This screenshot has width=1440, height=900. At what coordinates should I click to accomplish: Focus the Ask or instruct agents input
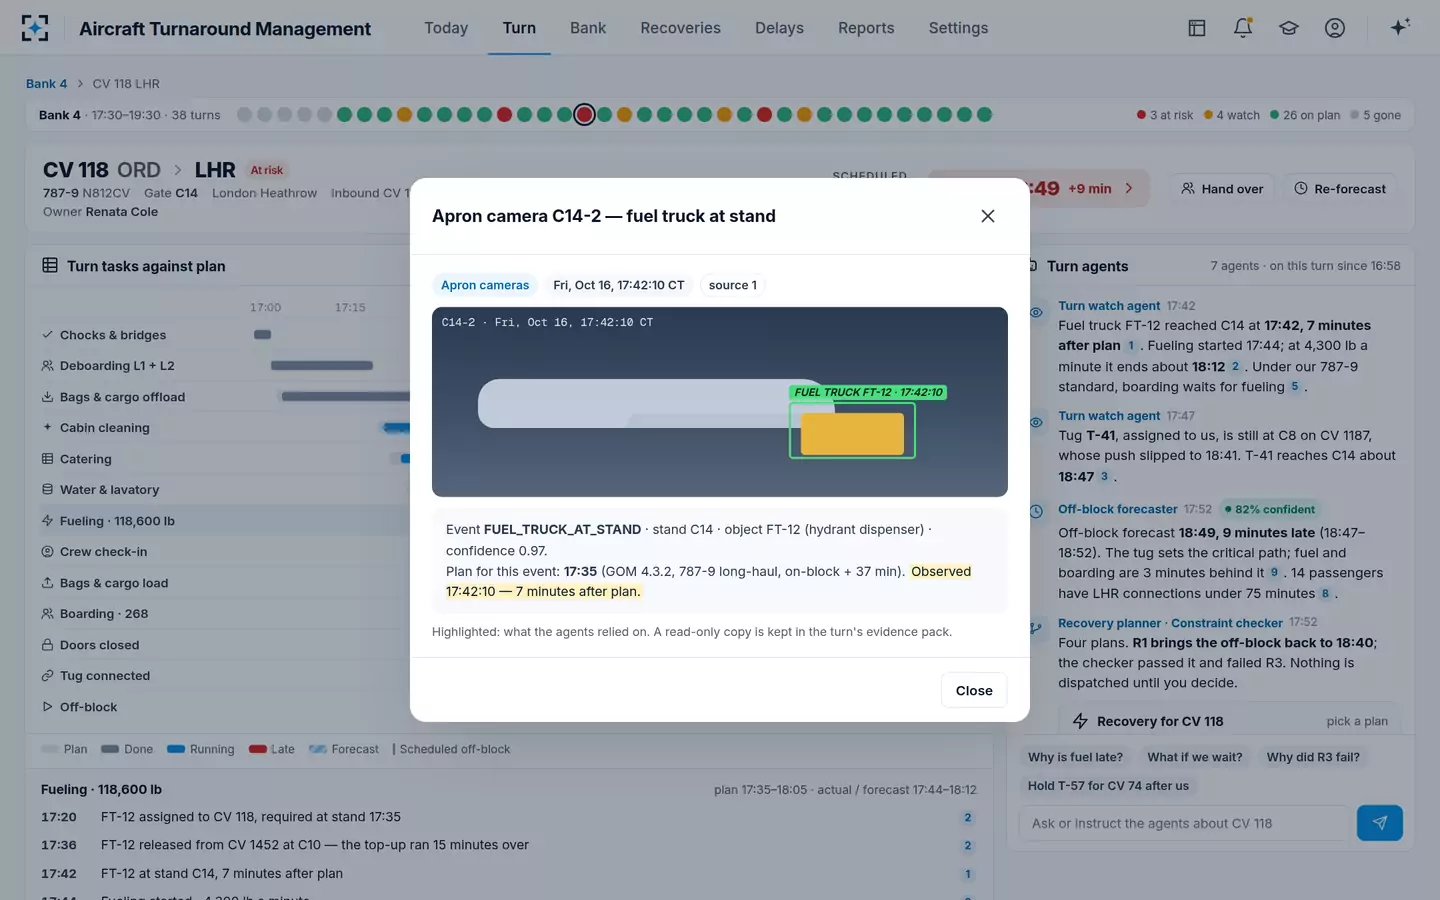click(1184, 823)
